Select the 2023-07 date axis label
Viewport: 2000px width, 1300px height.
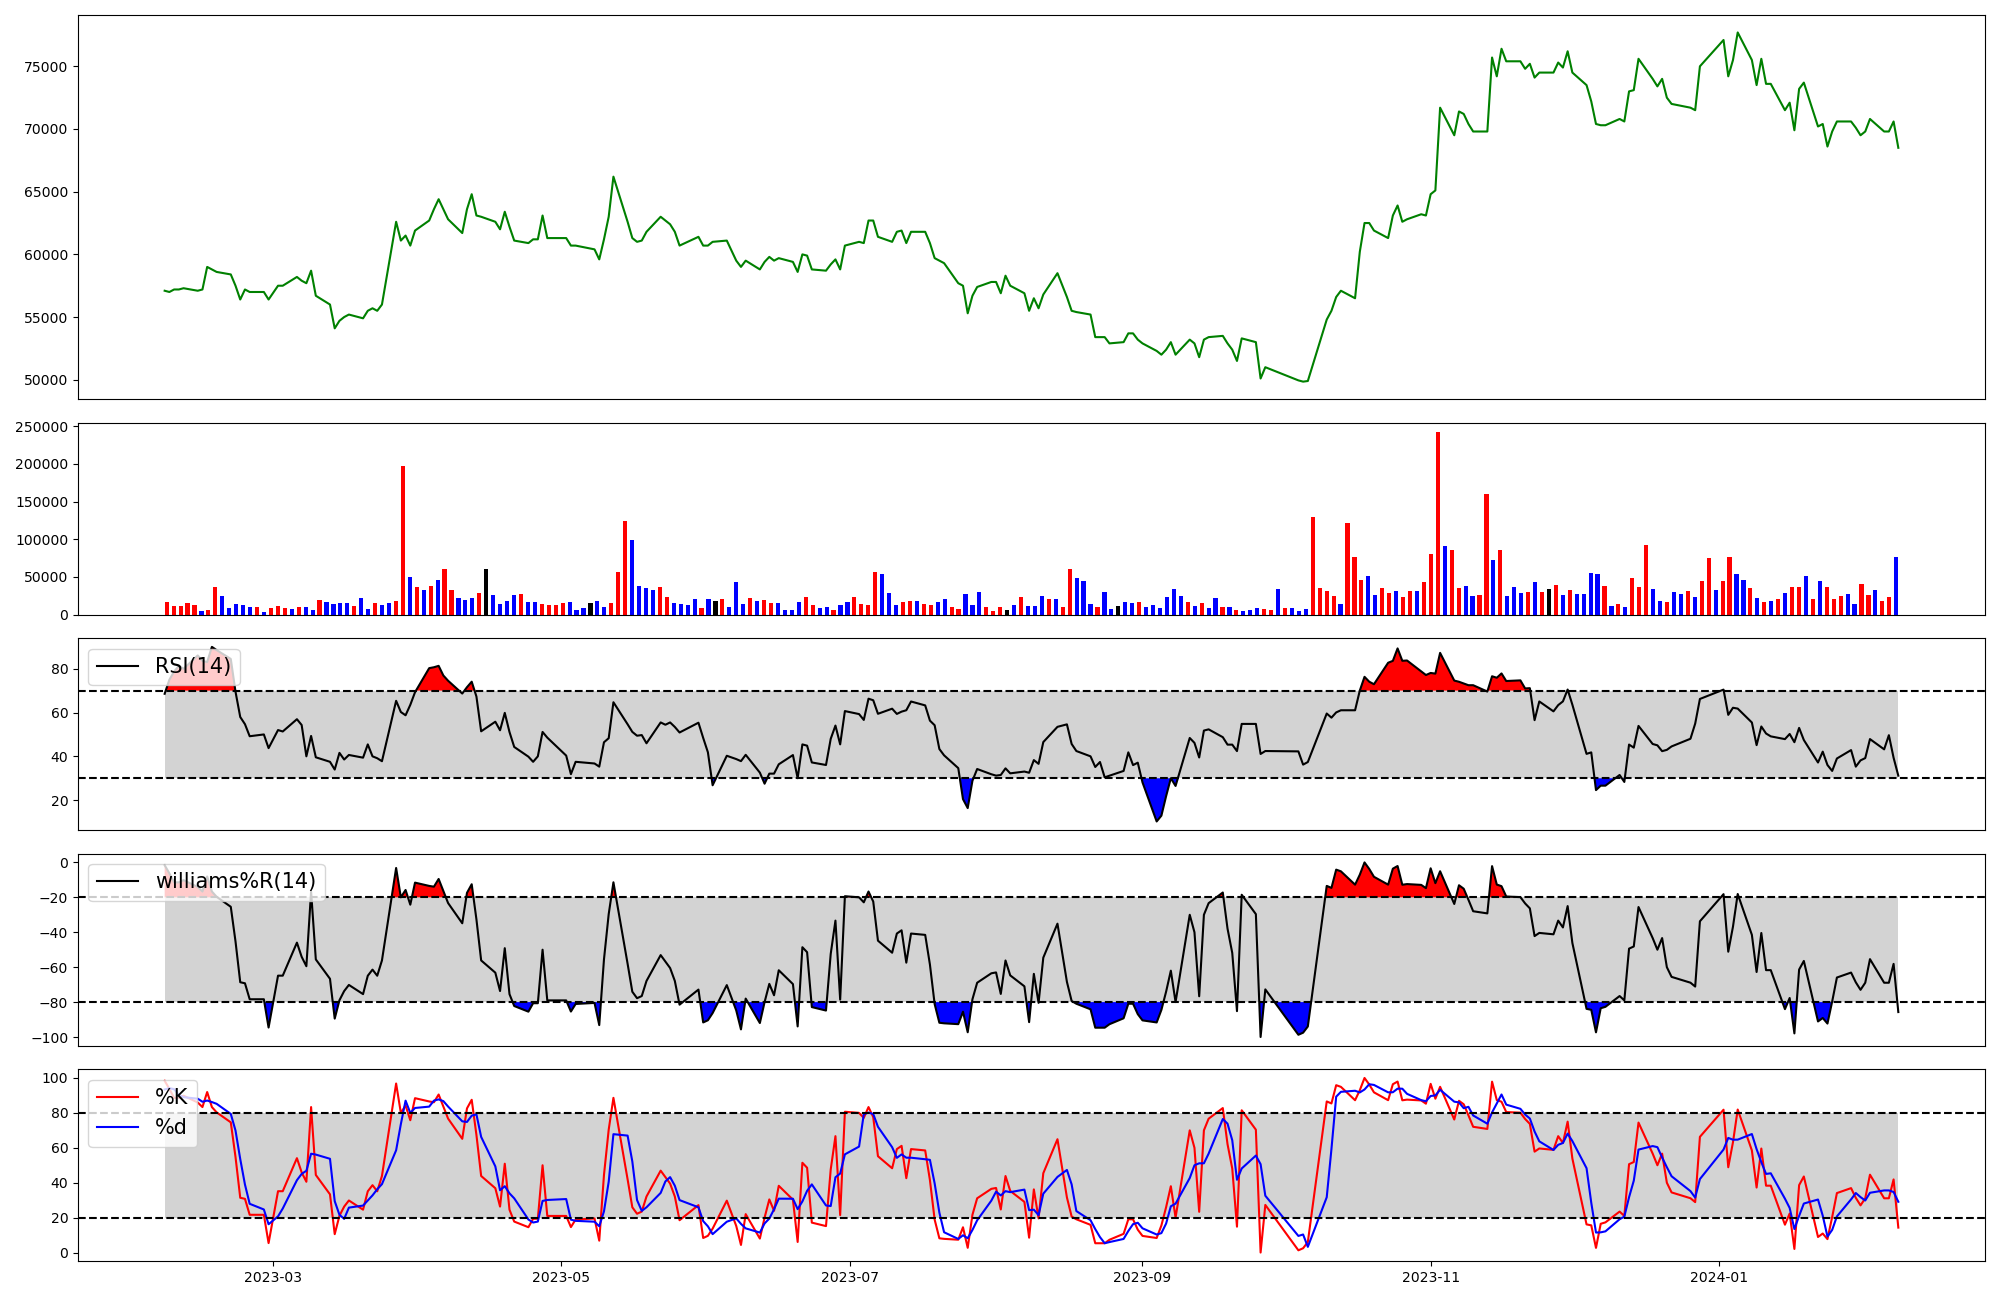click(850, 1277)
